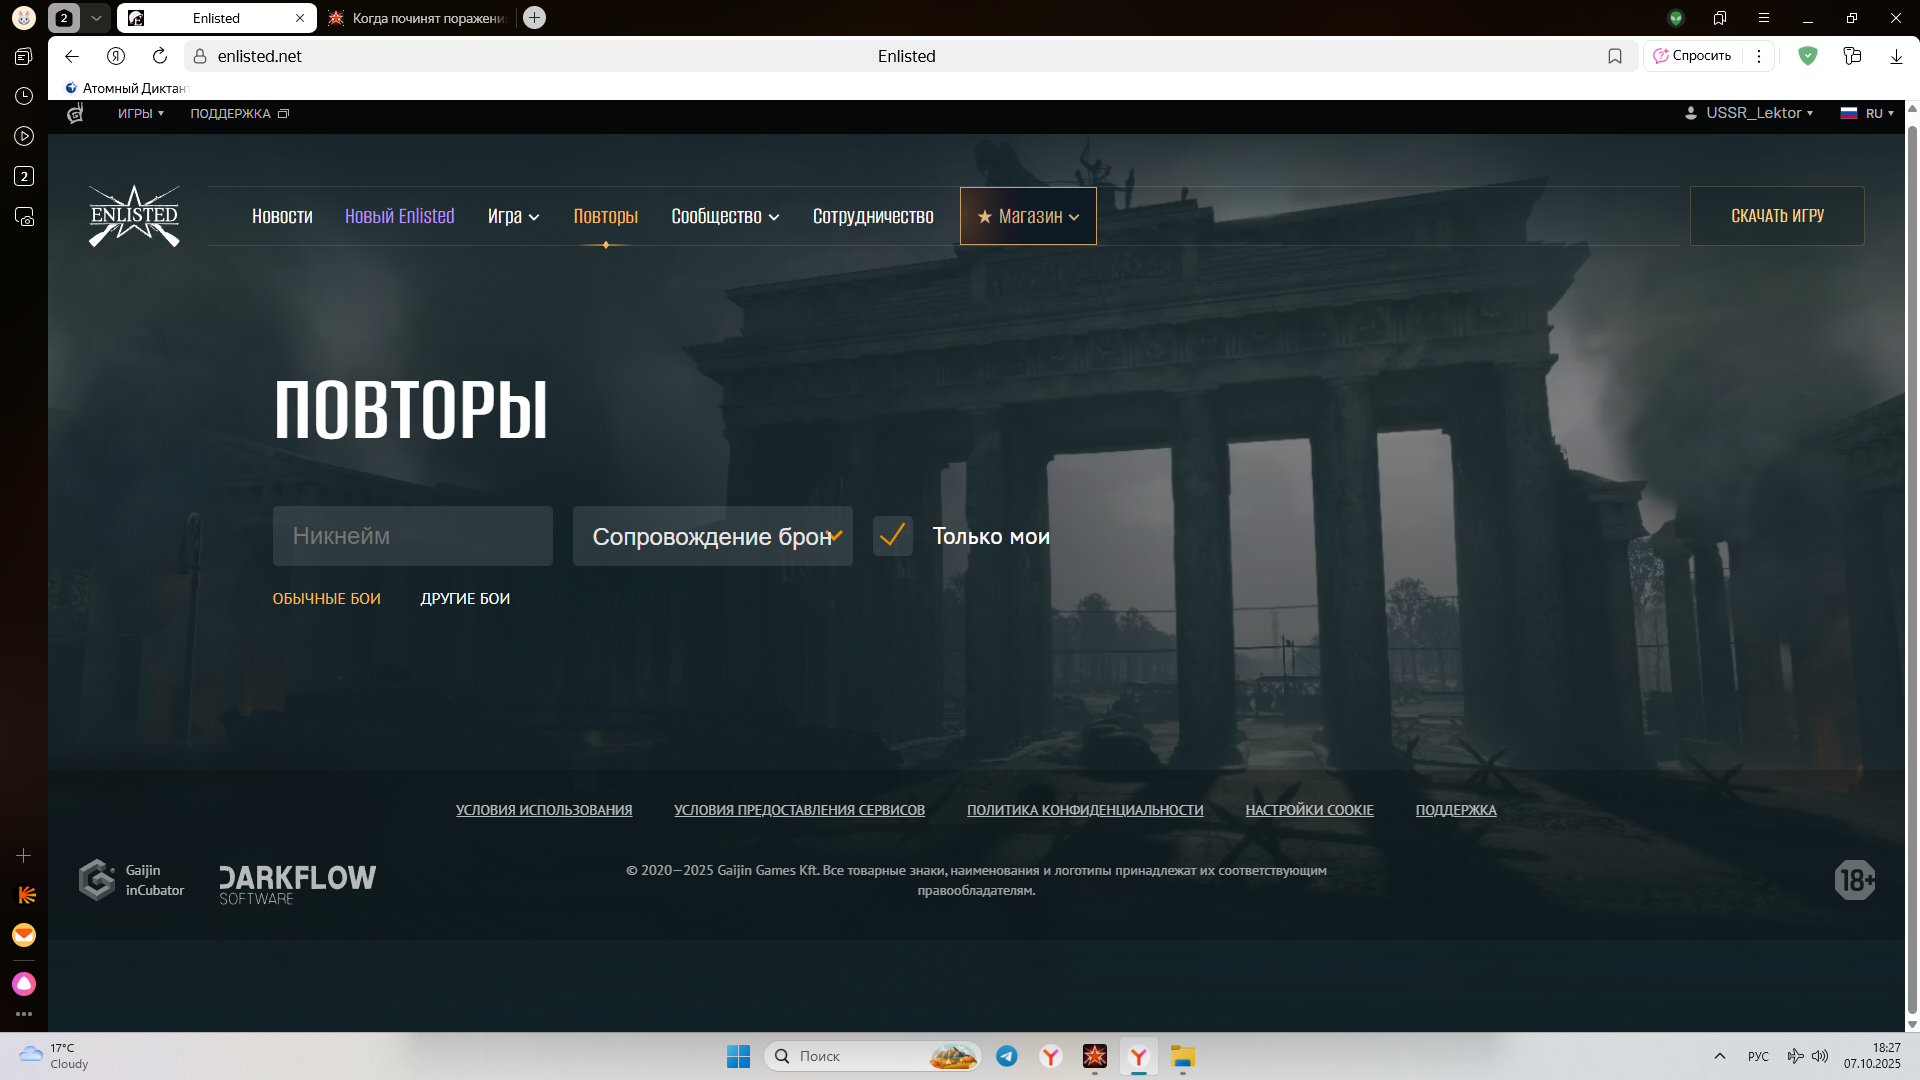Click the Enlisted star logo
The width and height of the screenshot is (1920, 1080).
click(x=134, y=216)
